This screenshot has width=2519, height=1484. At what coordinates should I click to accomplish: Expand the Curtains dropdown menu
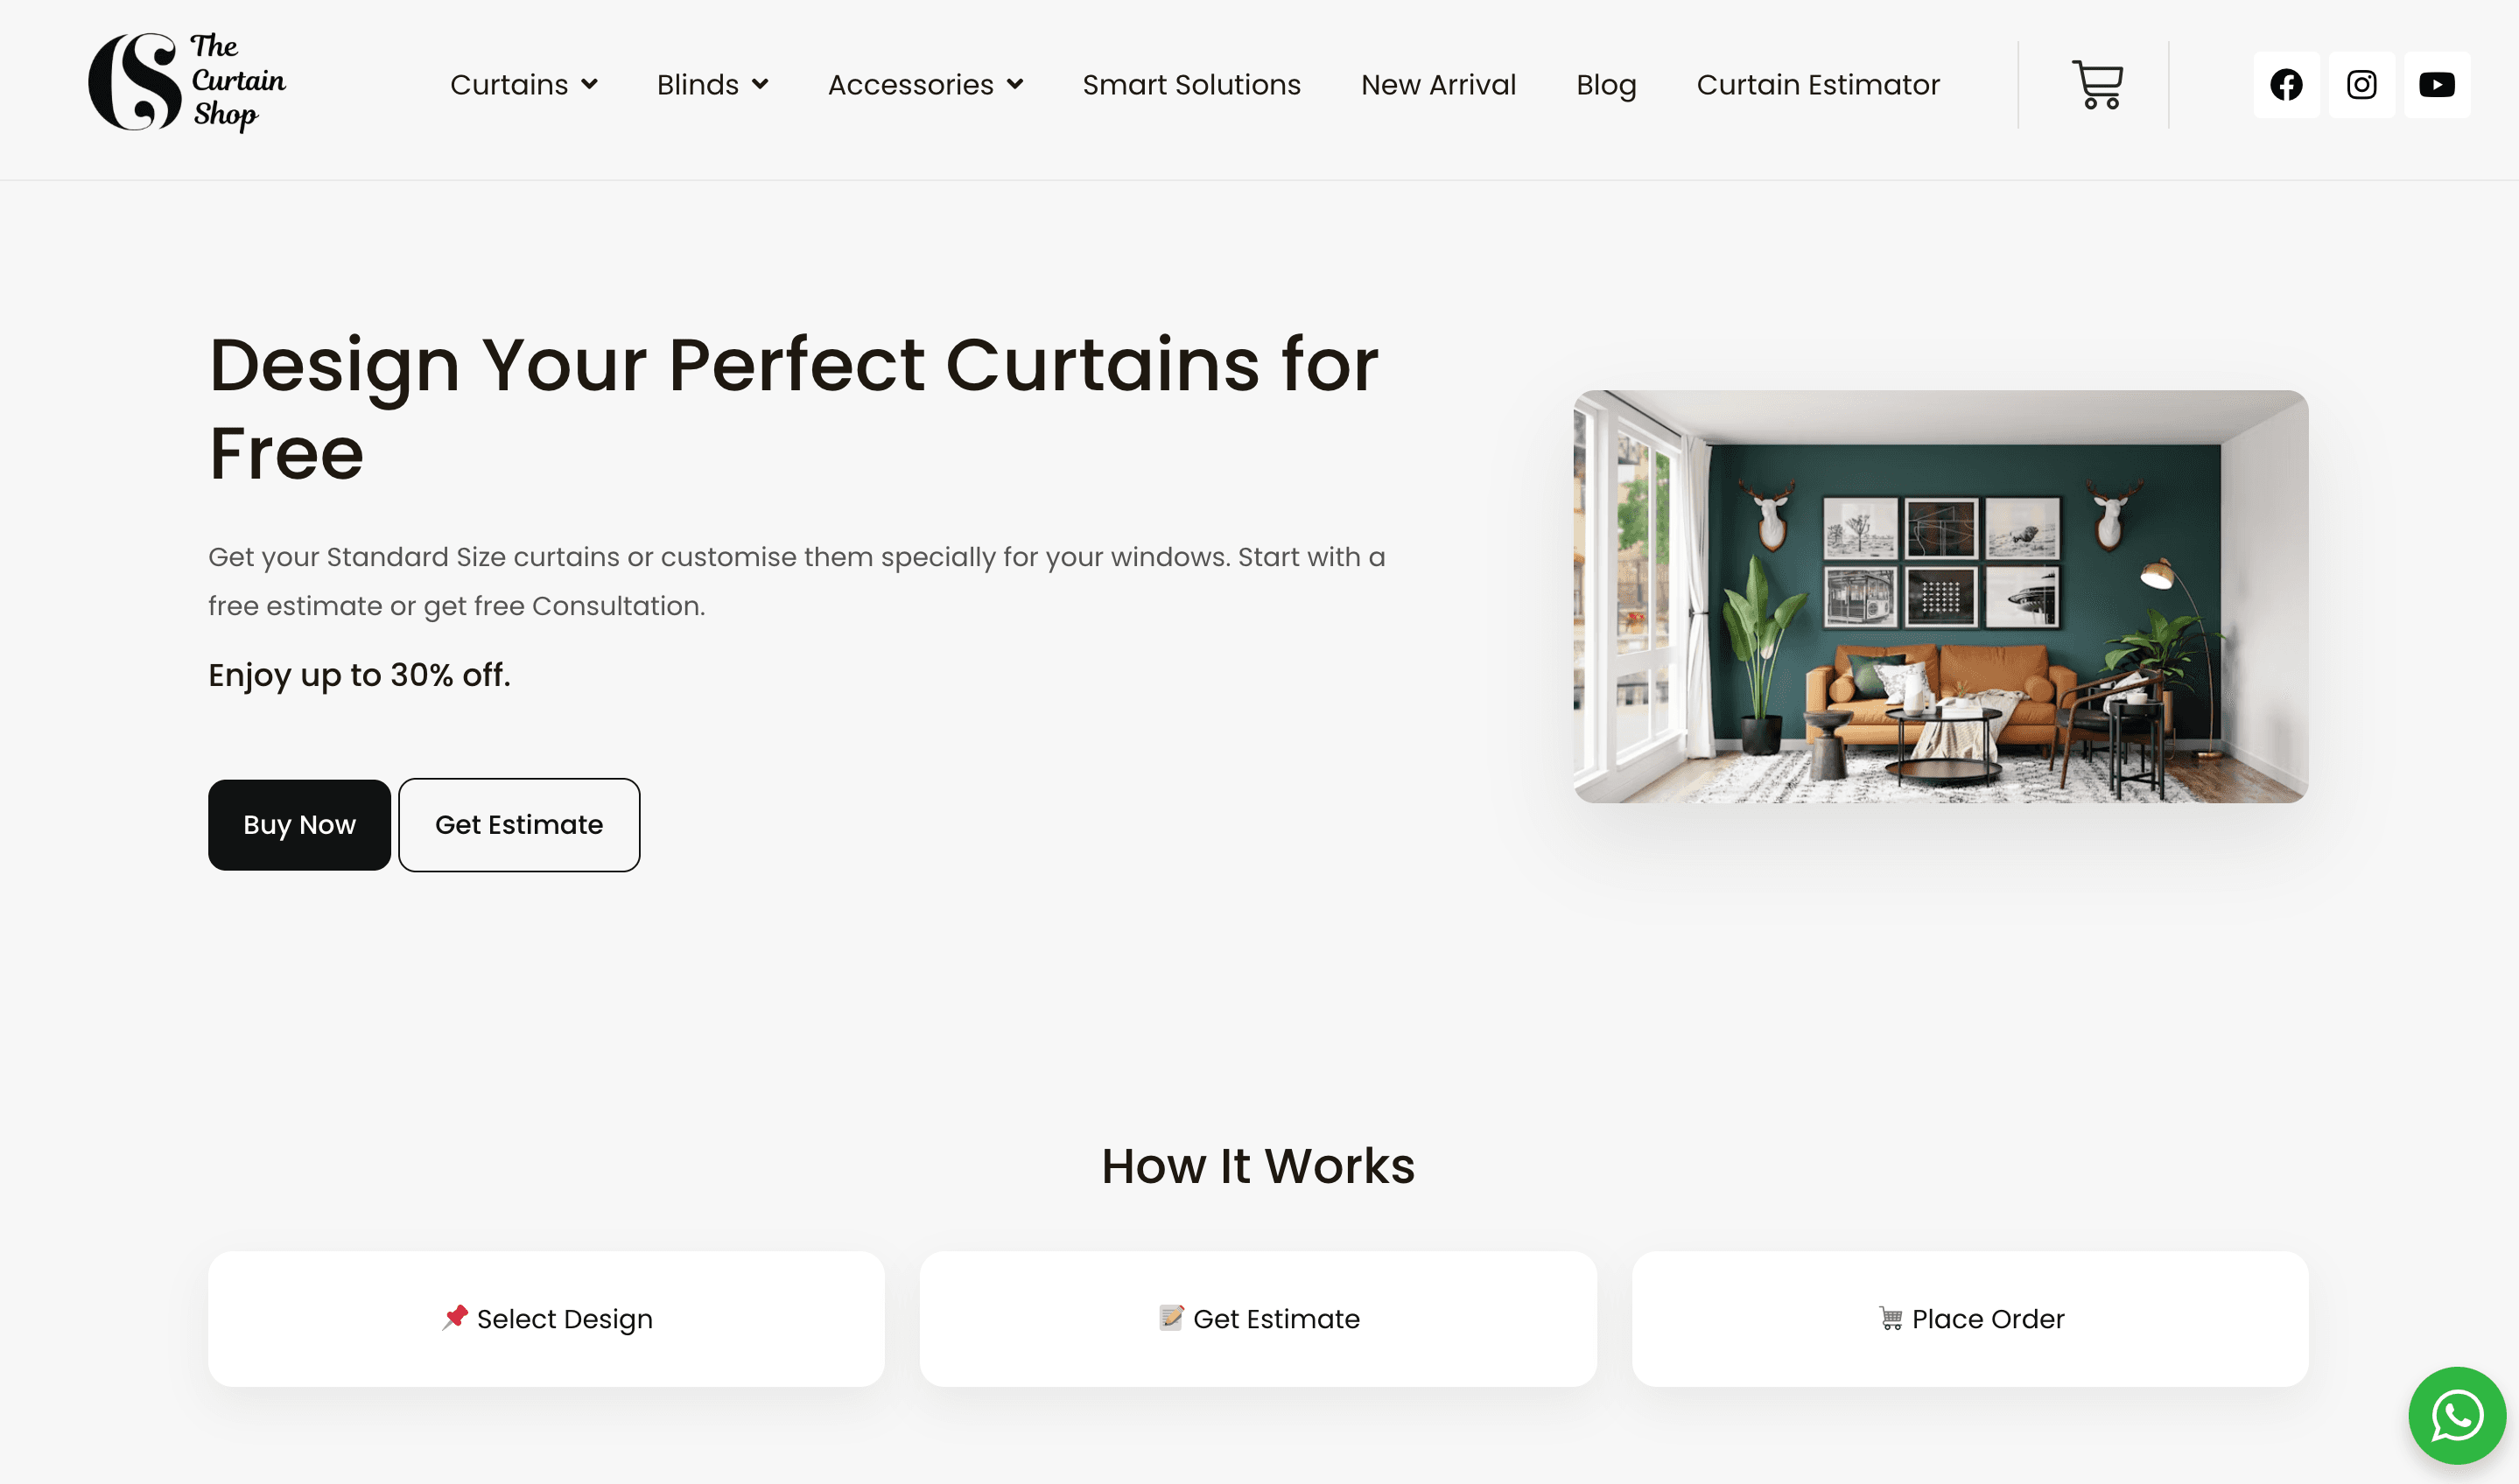[524, 85]
